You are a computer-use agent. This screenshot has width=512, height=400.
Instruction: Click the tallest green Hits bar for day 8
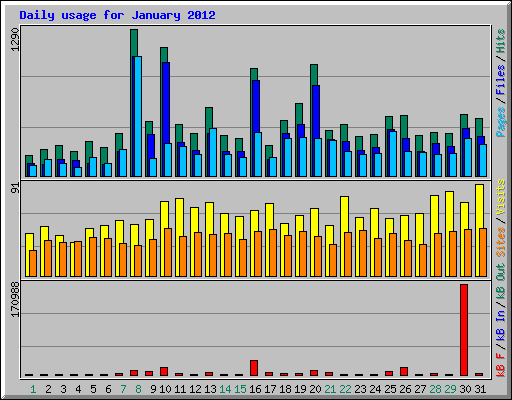coord(134,43)
